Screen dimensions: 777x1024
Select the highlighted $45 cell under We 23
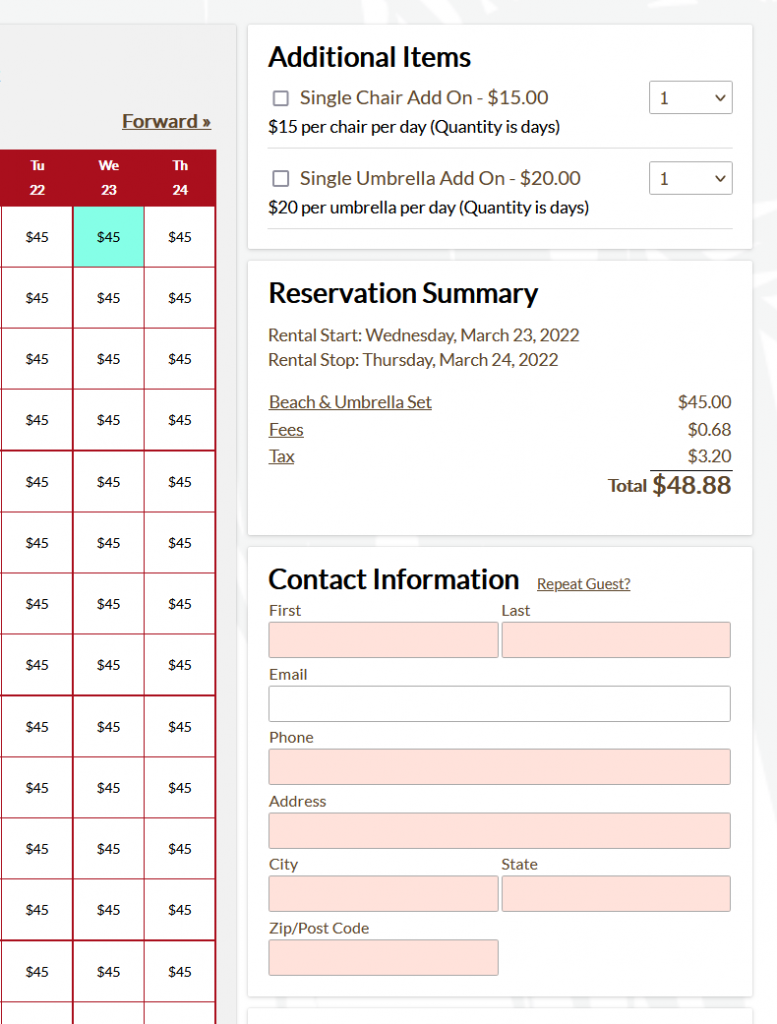point(108,237)
